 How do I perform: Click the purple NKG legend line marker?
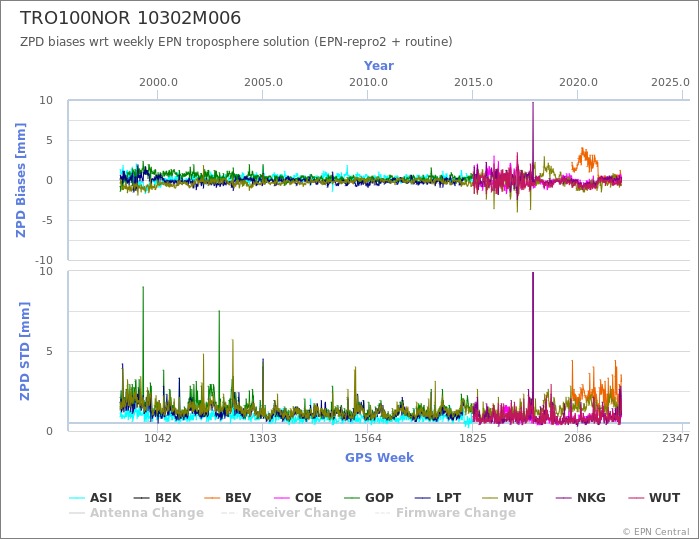(563, 498)
